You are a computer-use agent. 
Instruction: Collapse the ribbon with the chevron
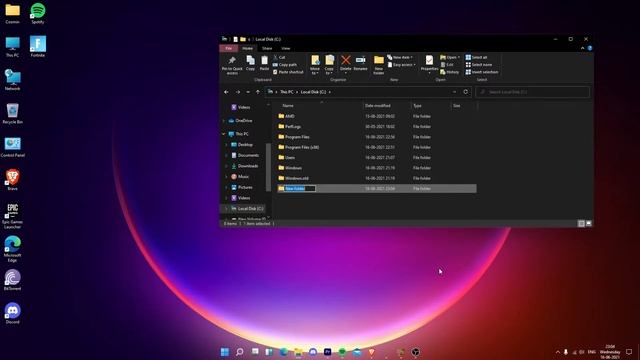tap(582, 48)
